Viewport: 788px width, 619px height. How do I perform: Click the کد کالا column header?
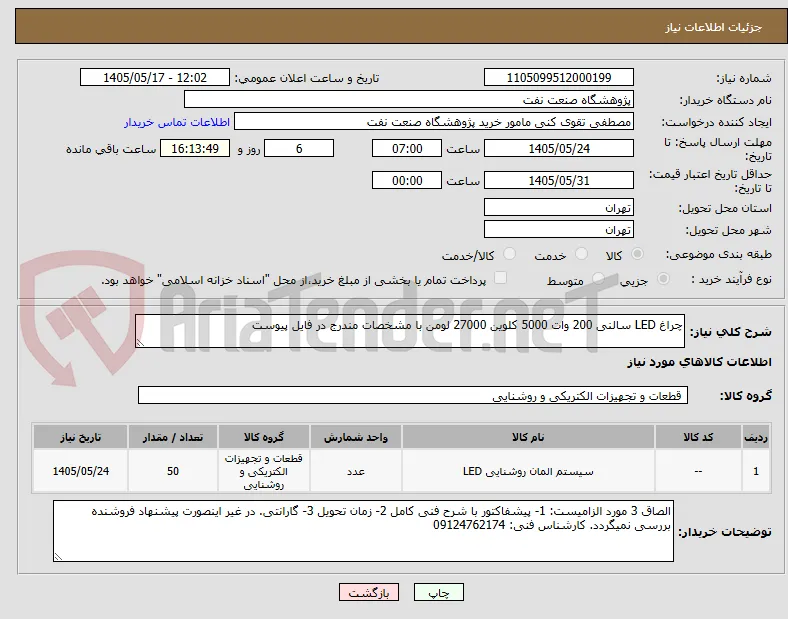(698, 437)
